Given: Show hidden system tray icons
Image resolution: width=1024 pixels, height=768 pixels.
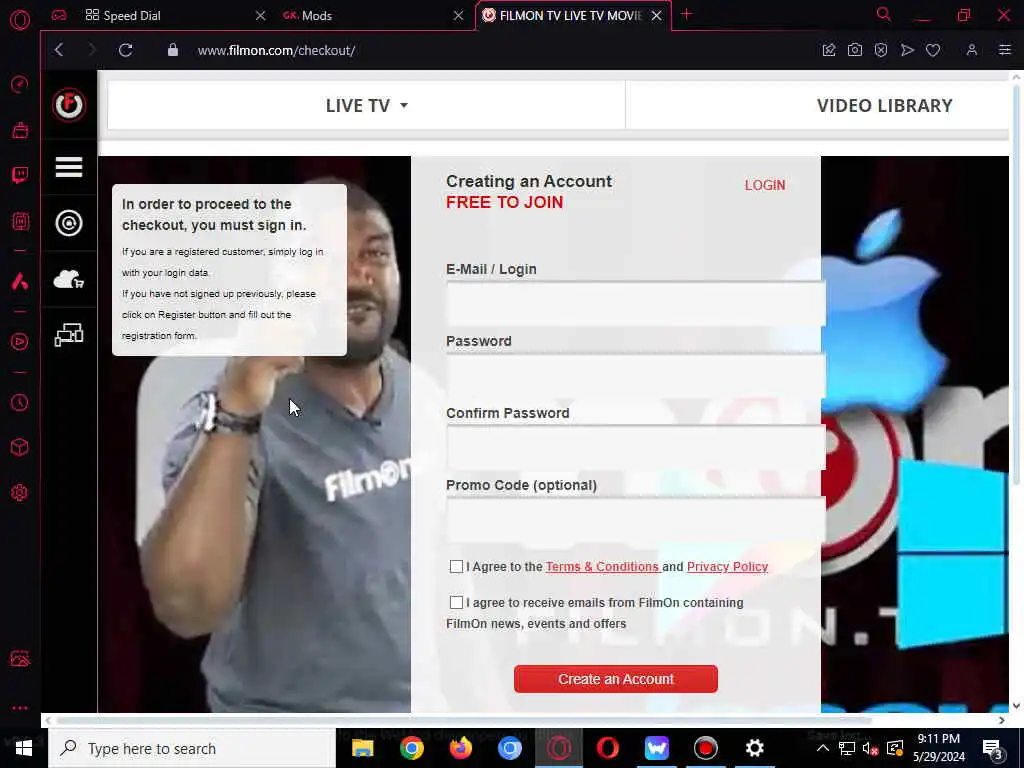Looking at the screenshot, I should tap(822, 748).
